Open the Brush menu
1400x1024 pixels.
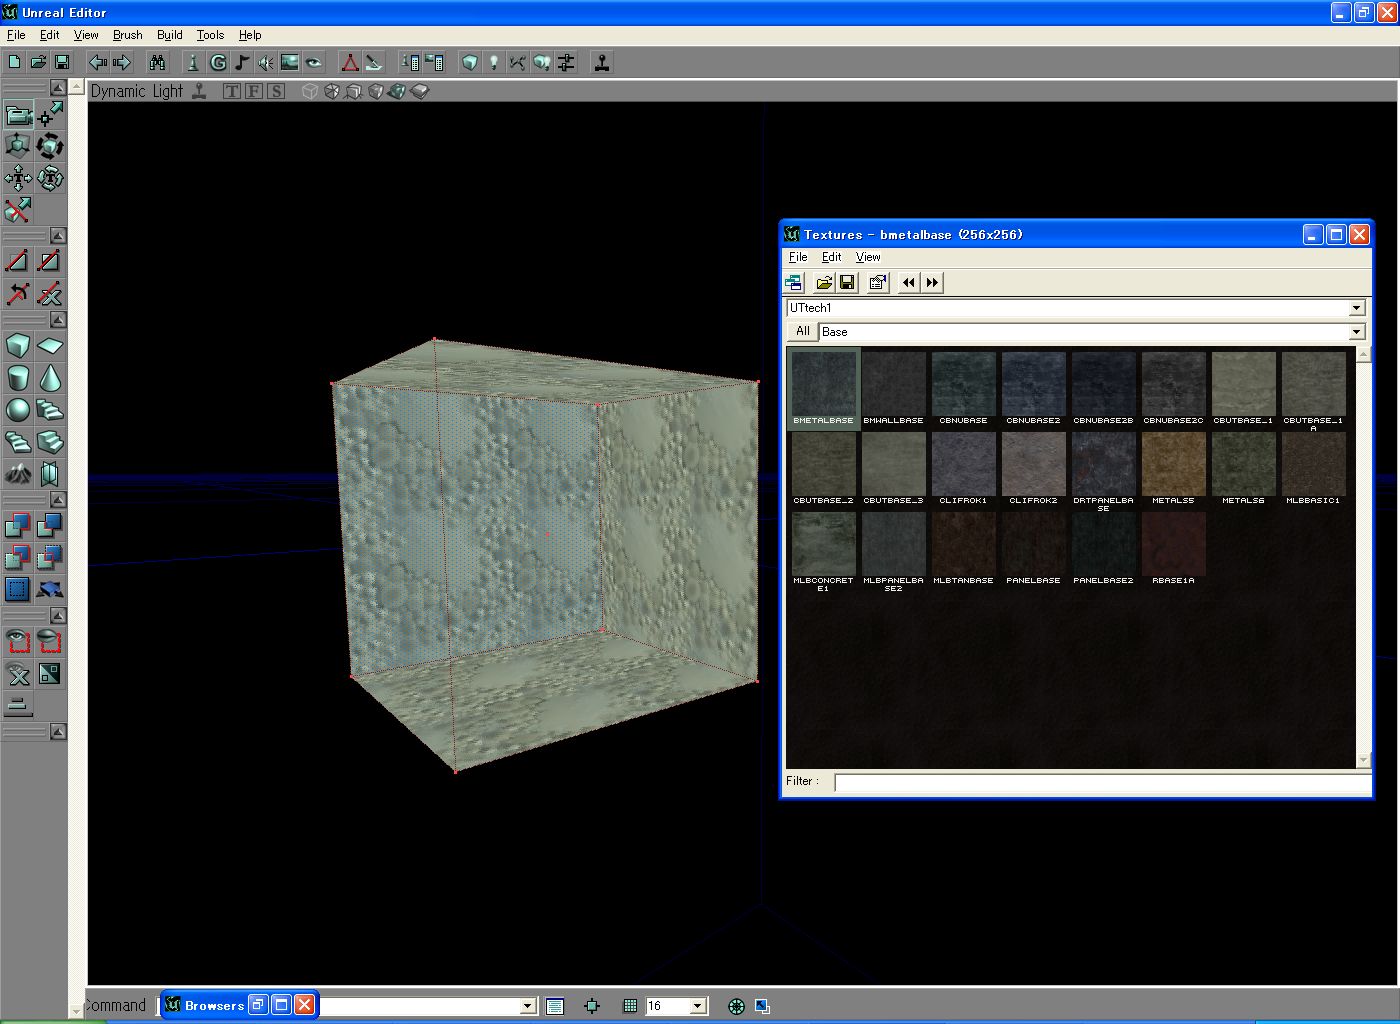pyautogui.click(x=127, y=35)
